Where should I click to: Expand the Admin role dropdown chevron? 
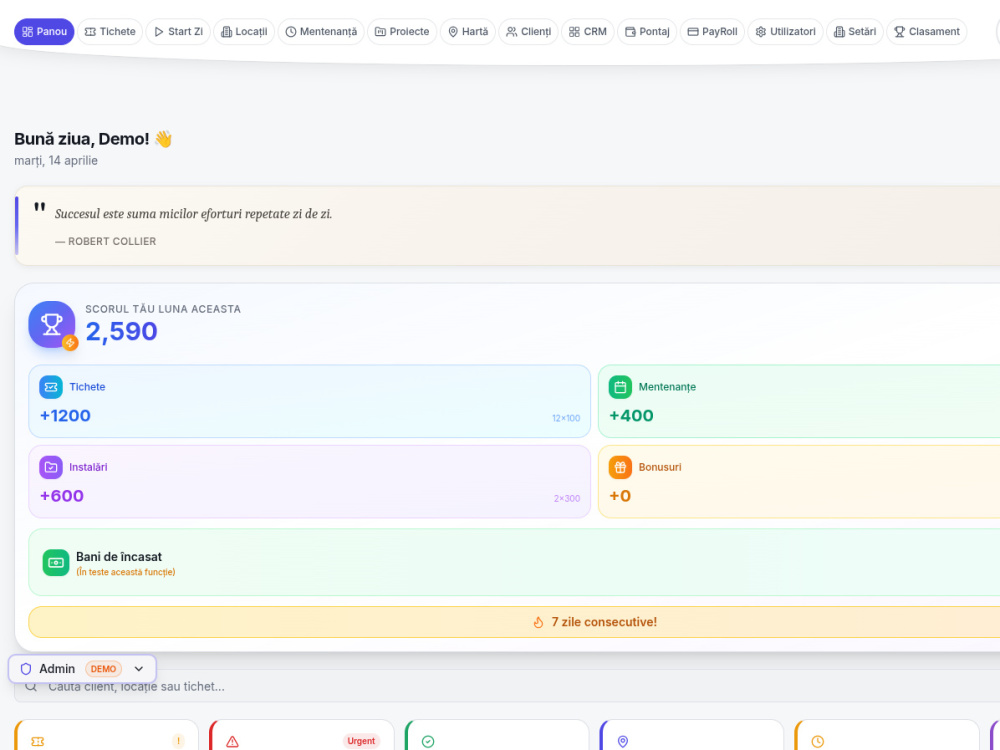(x=139, y=669)
